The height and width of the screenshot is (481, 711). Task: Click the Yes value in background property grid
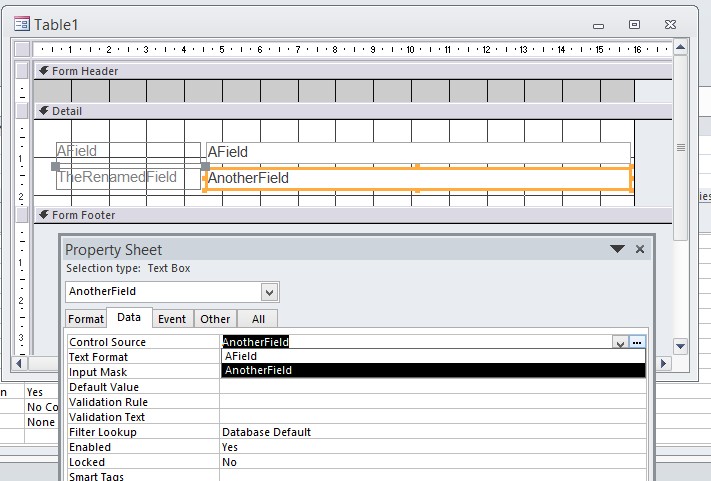pyautogui.click(x=35, y=392)
